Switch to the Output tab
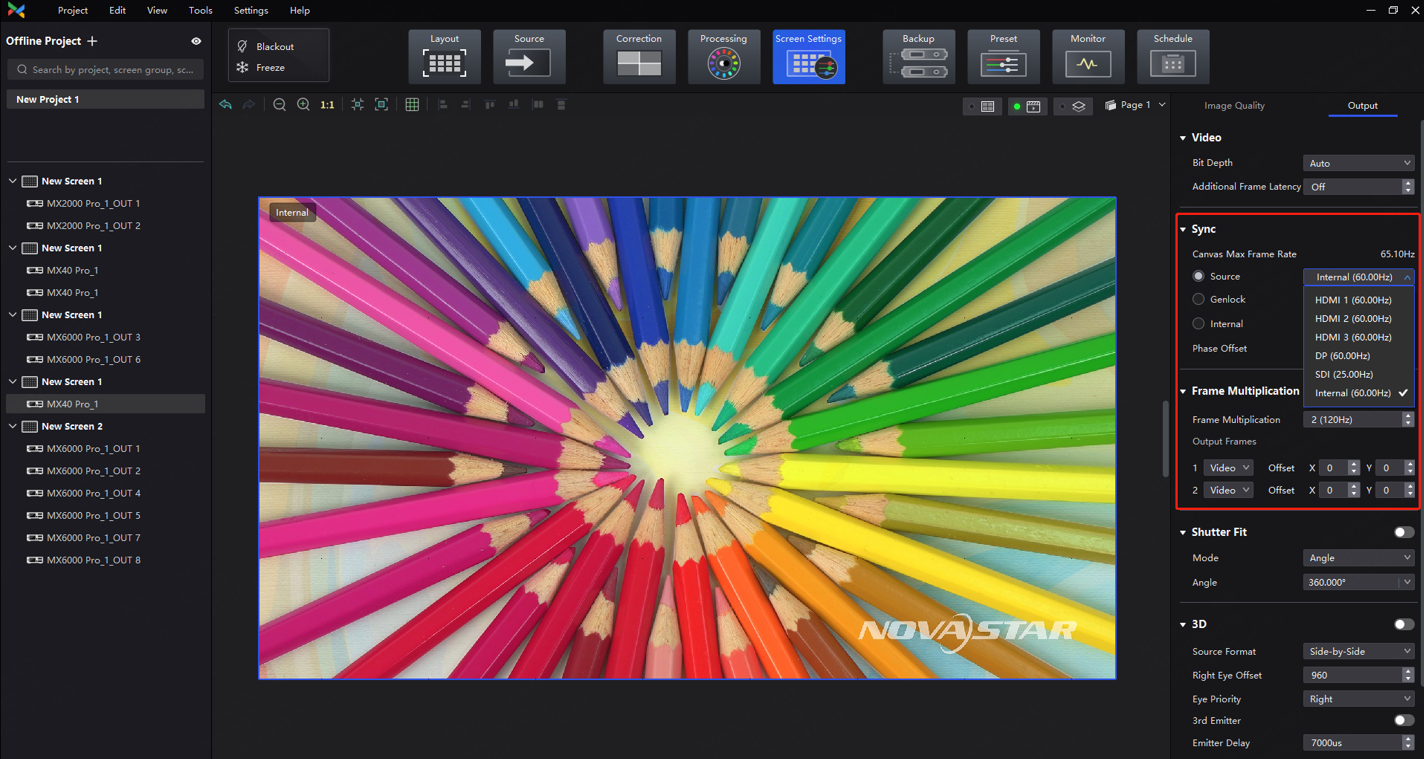Screen dimensions: 1424x759 [x=1362, y=105]
